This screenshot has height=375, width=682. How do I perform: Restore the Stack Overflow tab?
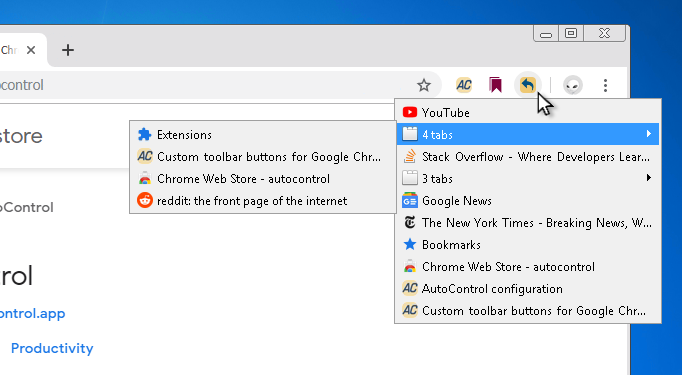pos(528,156)
